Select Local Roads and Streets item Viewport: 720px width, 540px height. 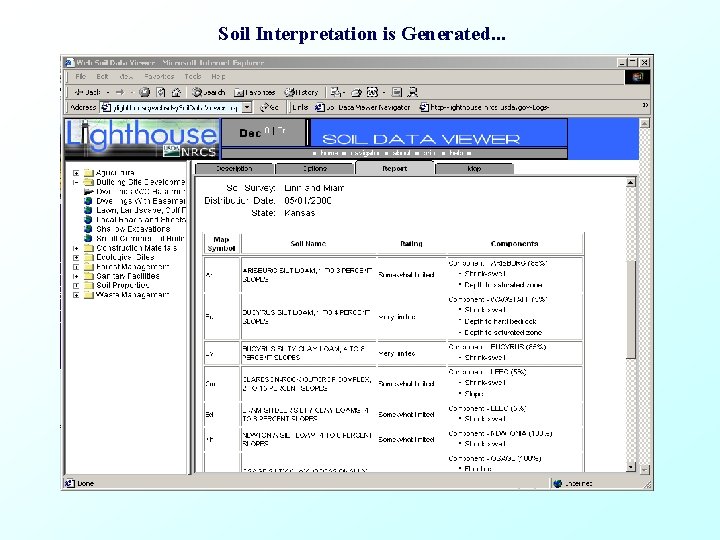tap(141, 219)
